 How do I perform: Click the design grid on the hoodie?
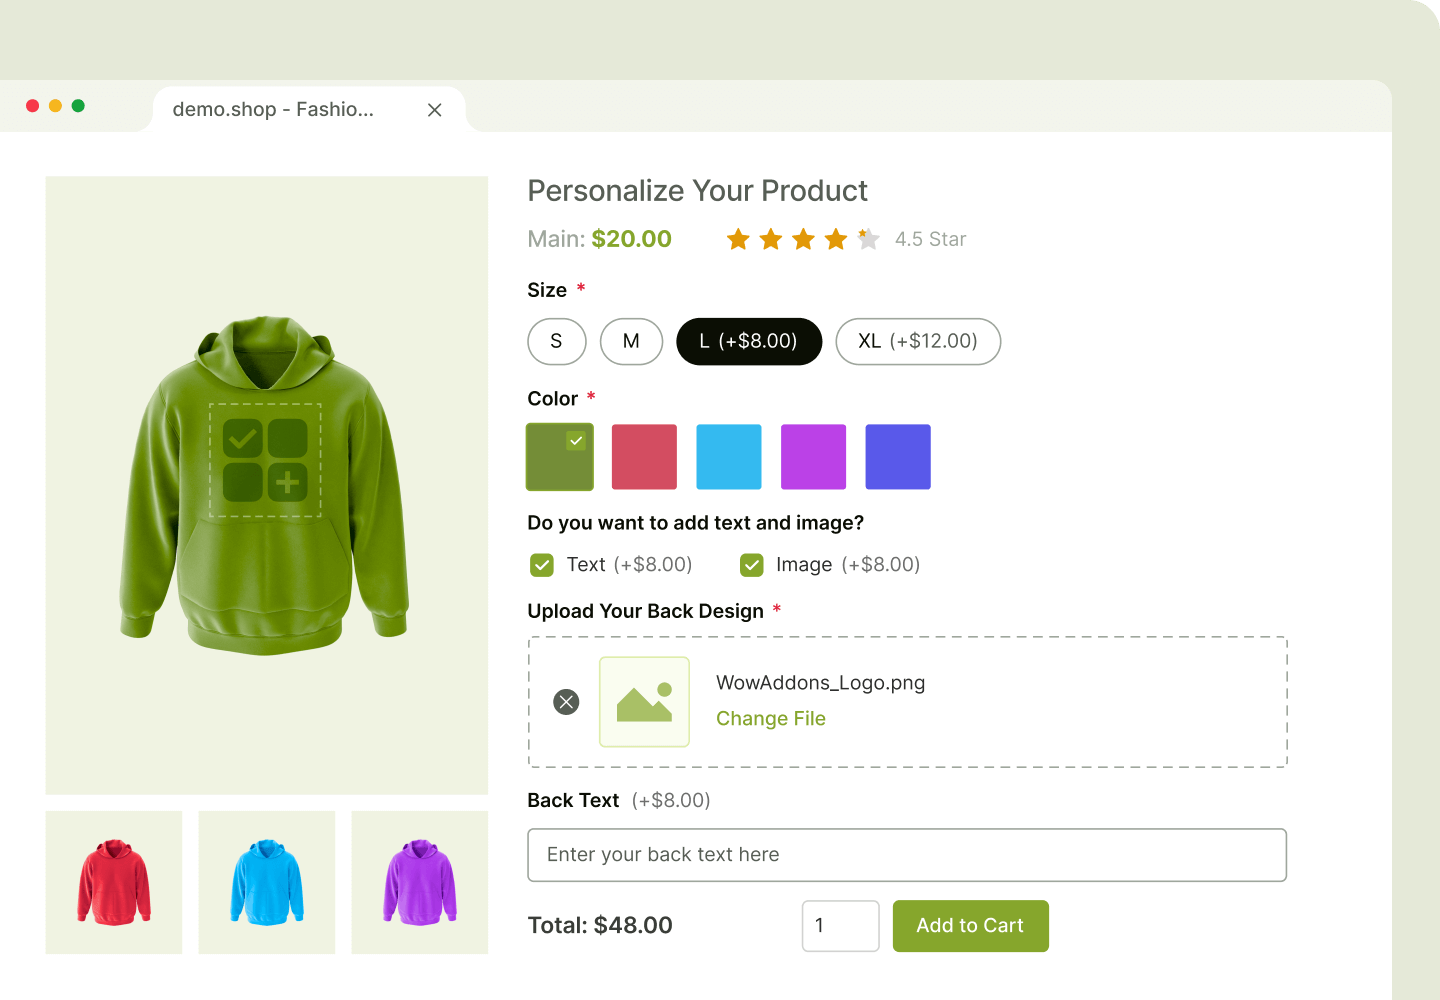pos(265,461)
